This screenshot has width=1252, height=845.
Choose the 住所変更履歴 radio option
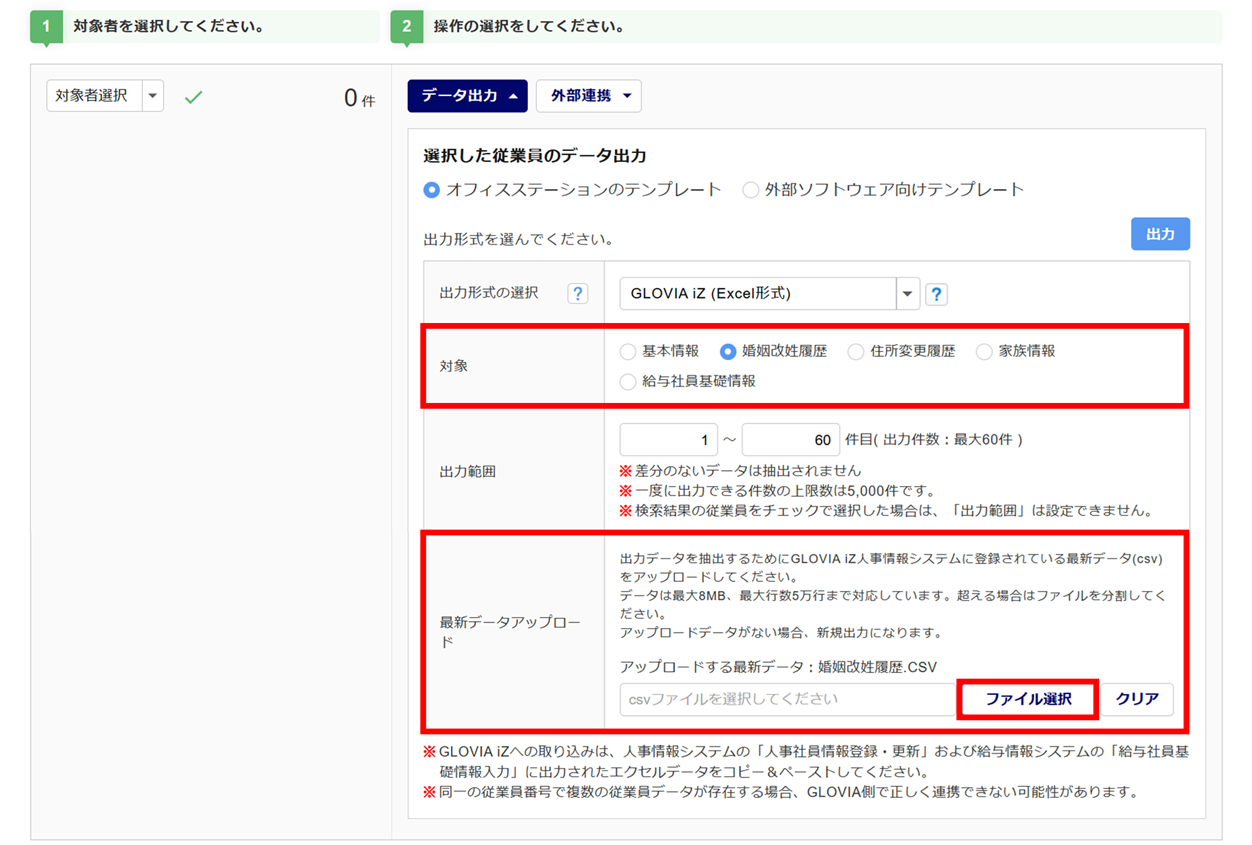tap(856, 351)
